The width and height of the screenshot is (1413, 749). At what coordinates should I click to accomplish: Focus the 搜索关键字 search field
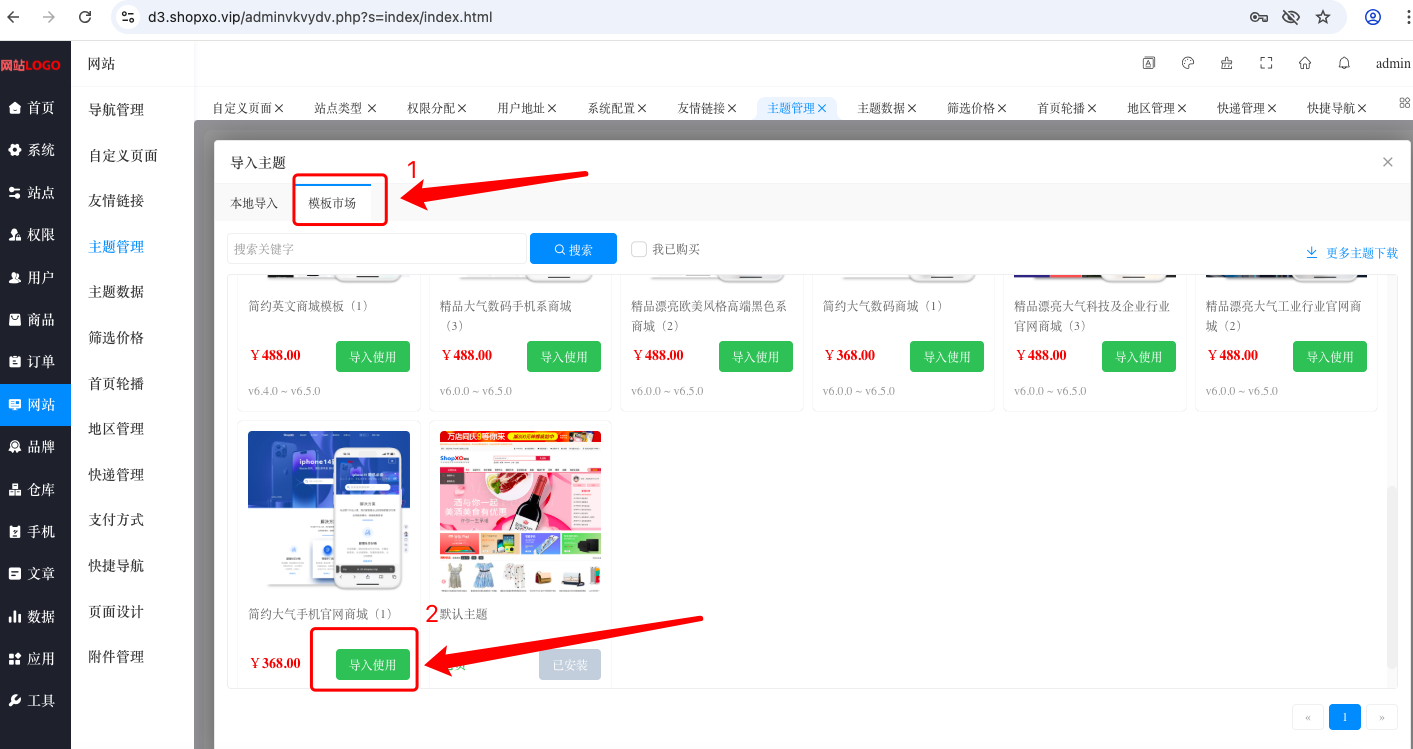[x=377, y=249]
